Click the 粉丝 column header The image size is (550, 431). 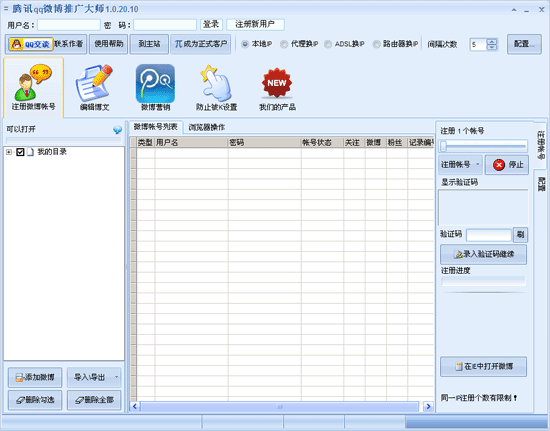pos(397,142)
